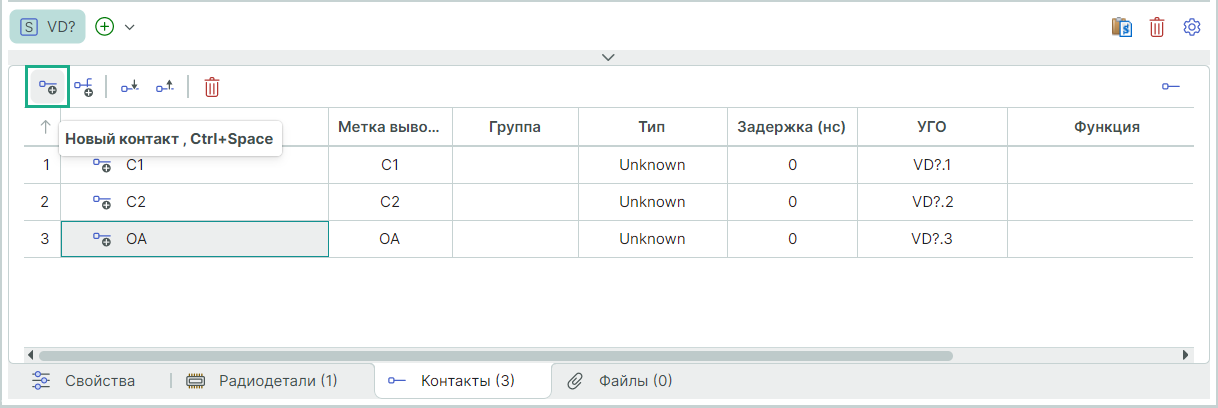Screen dimensions: 1218x408
Task: Click the New contact toolbar icon
Action: [47, 87]
